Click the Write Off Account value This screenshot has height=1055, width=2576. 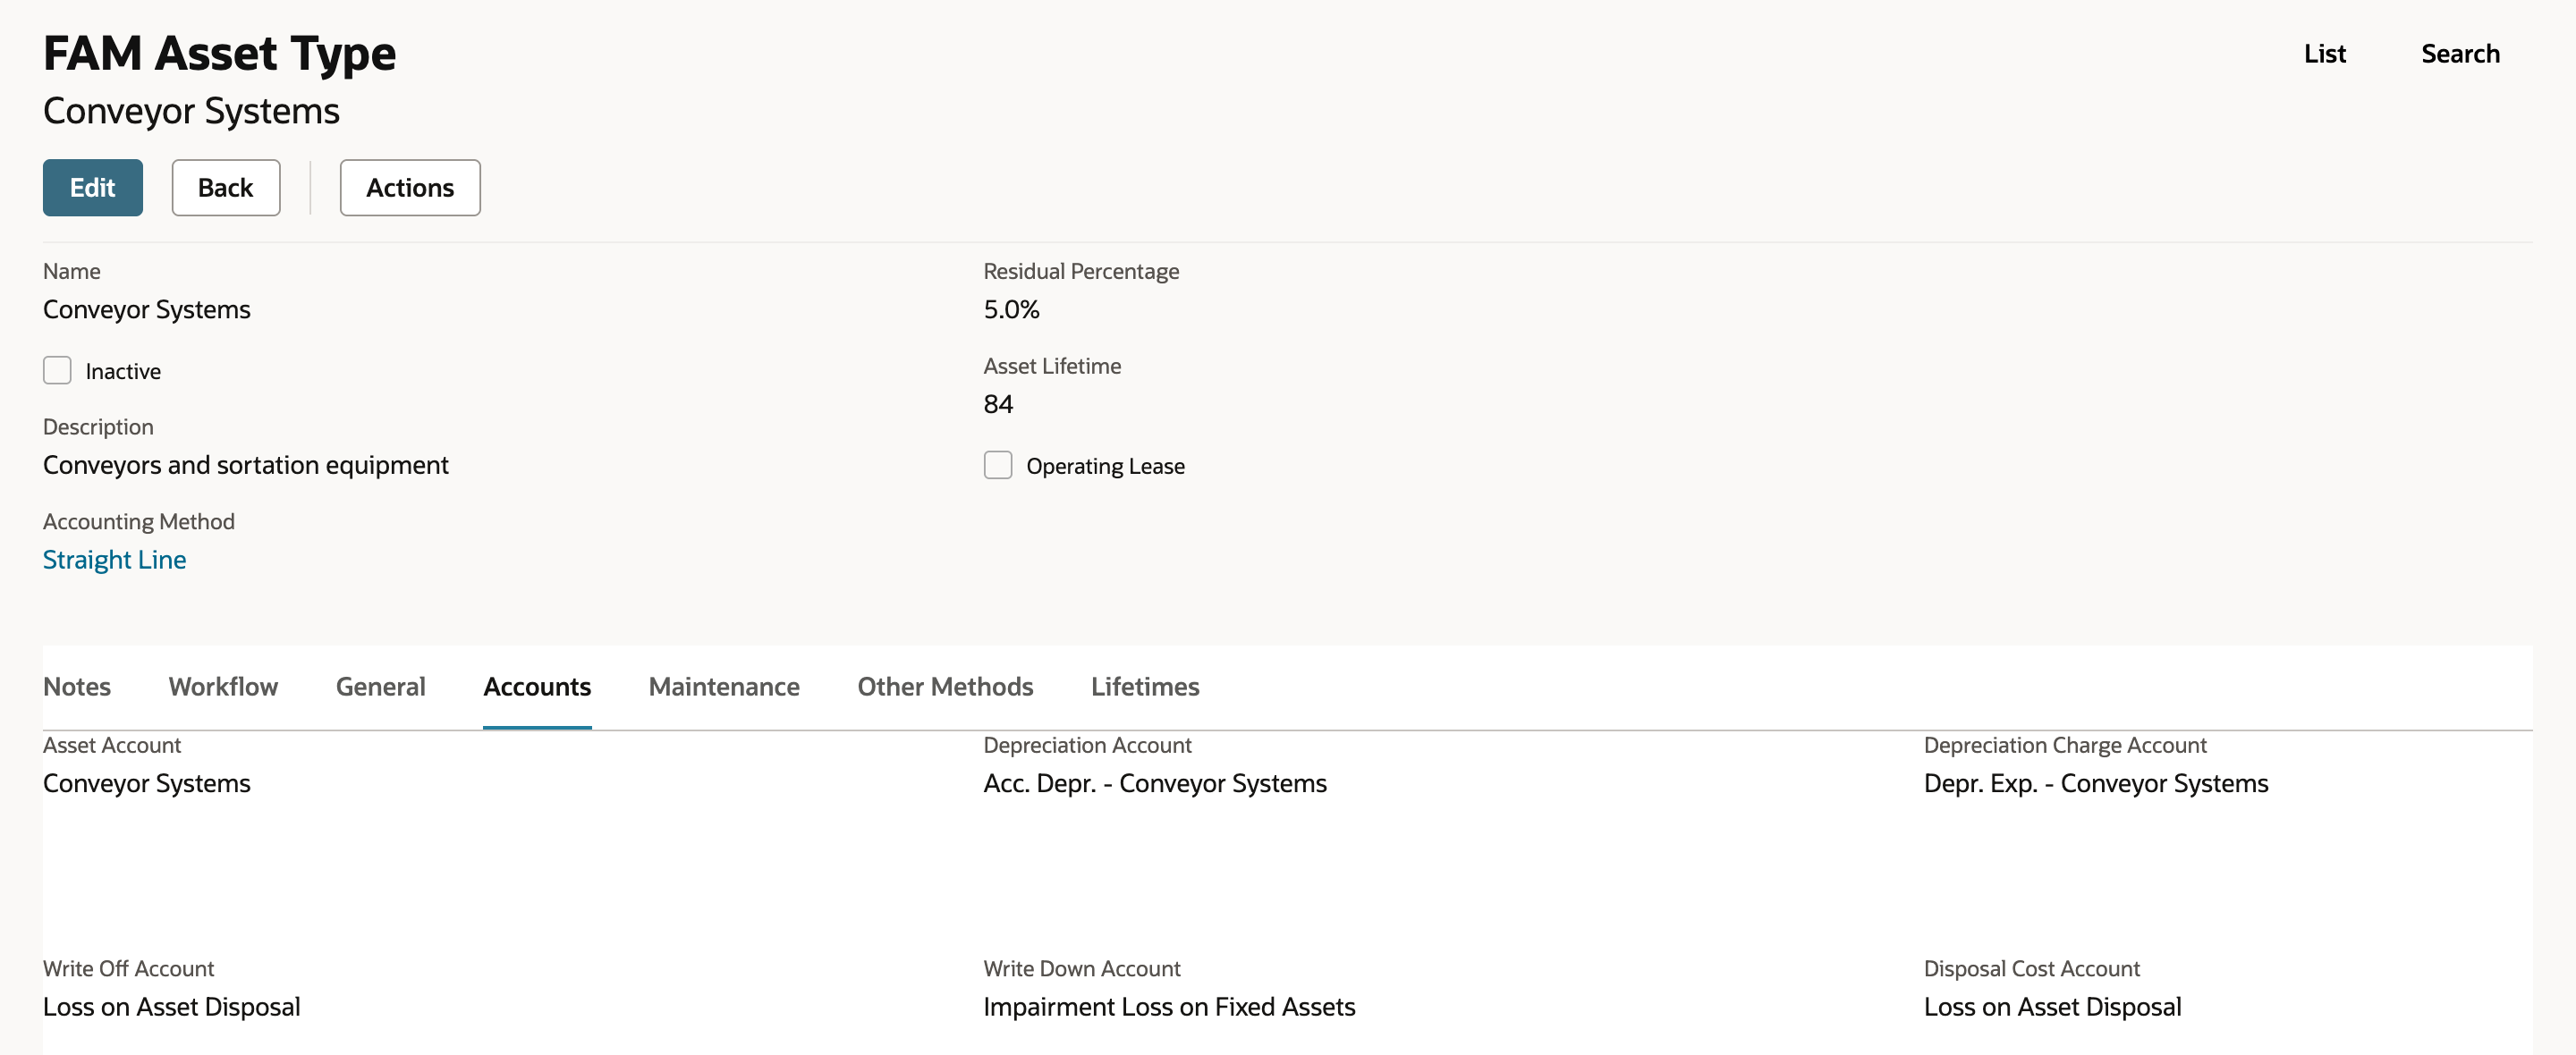click(171, 1007)
